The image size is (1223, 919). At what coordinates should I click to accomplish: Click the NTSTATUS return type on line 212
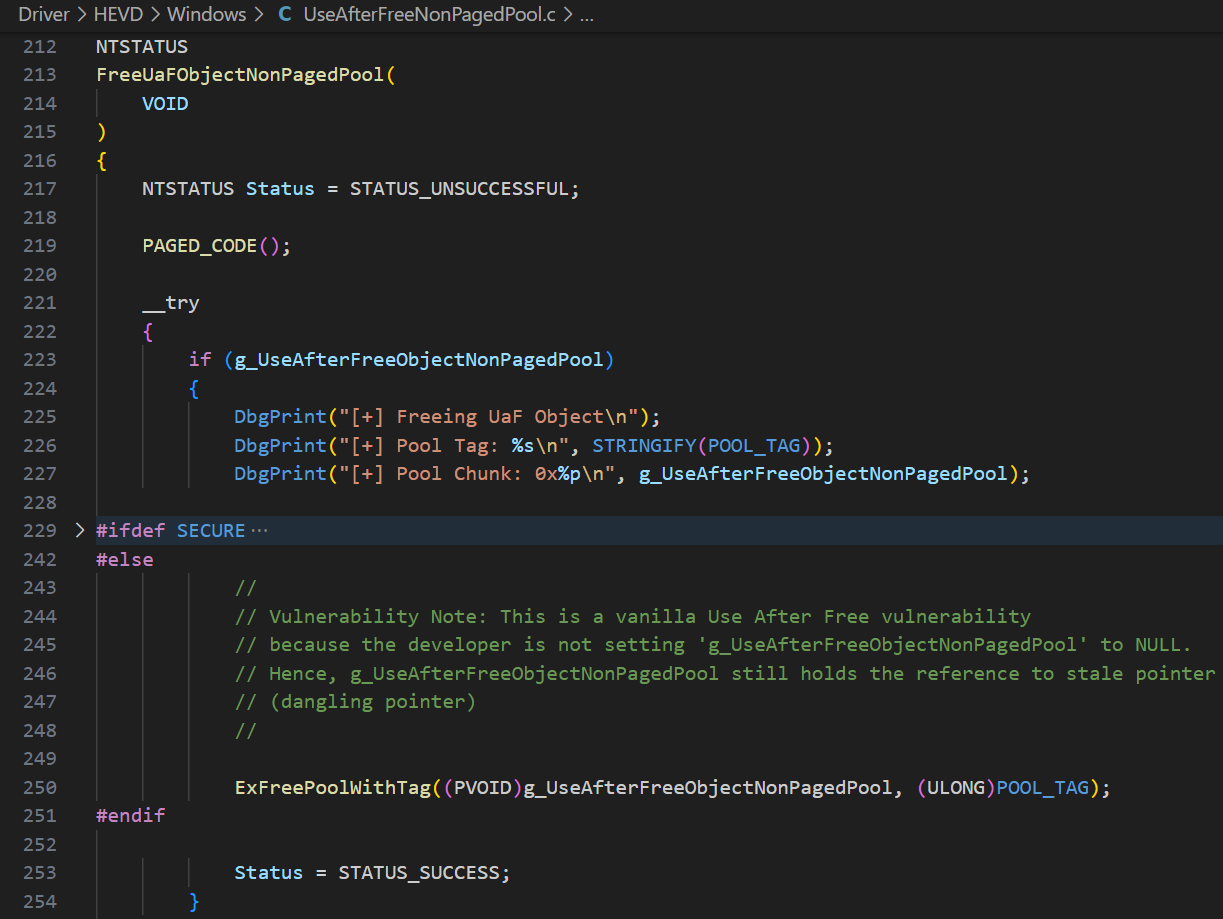click(x=142, y=46)
